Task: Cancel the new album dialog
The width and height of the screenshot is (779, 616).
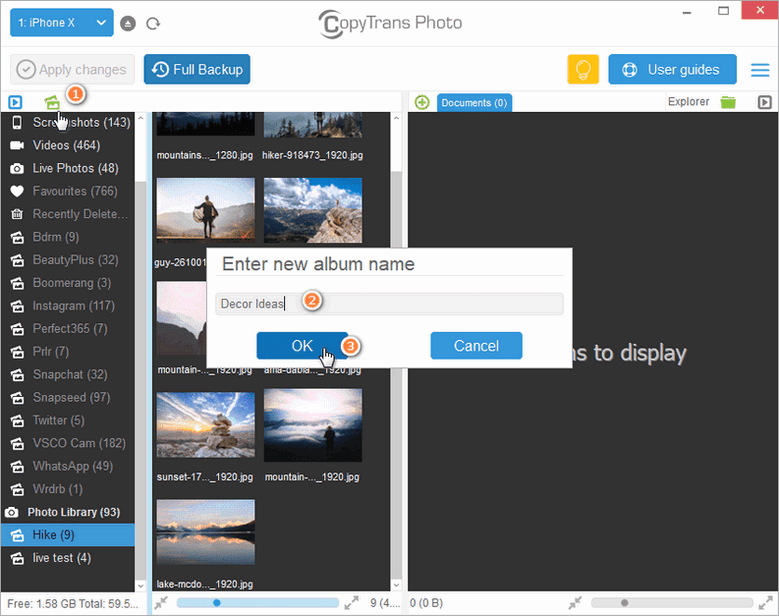Action: [476, 346]
